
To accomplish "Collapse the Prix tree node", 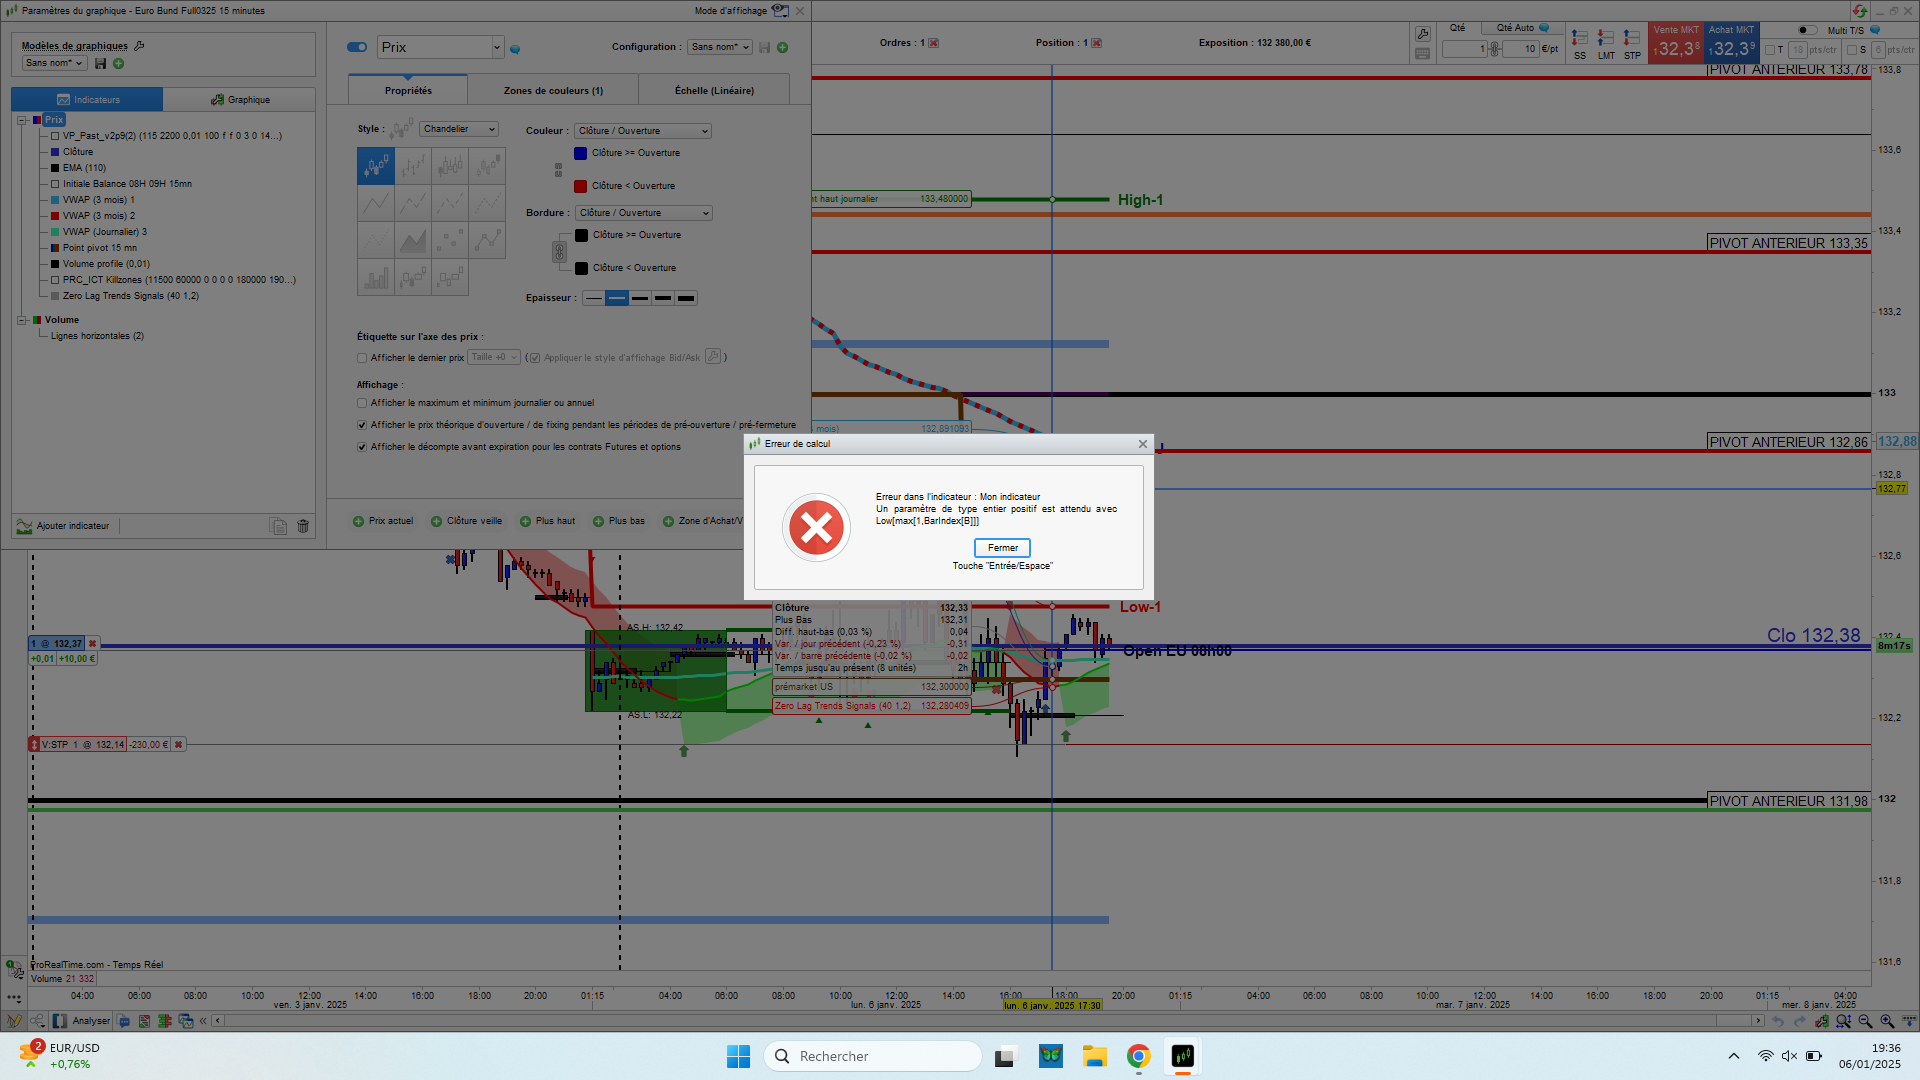I will [x=21, y=120].
